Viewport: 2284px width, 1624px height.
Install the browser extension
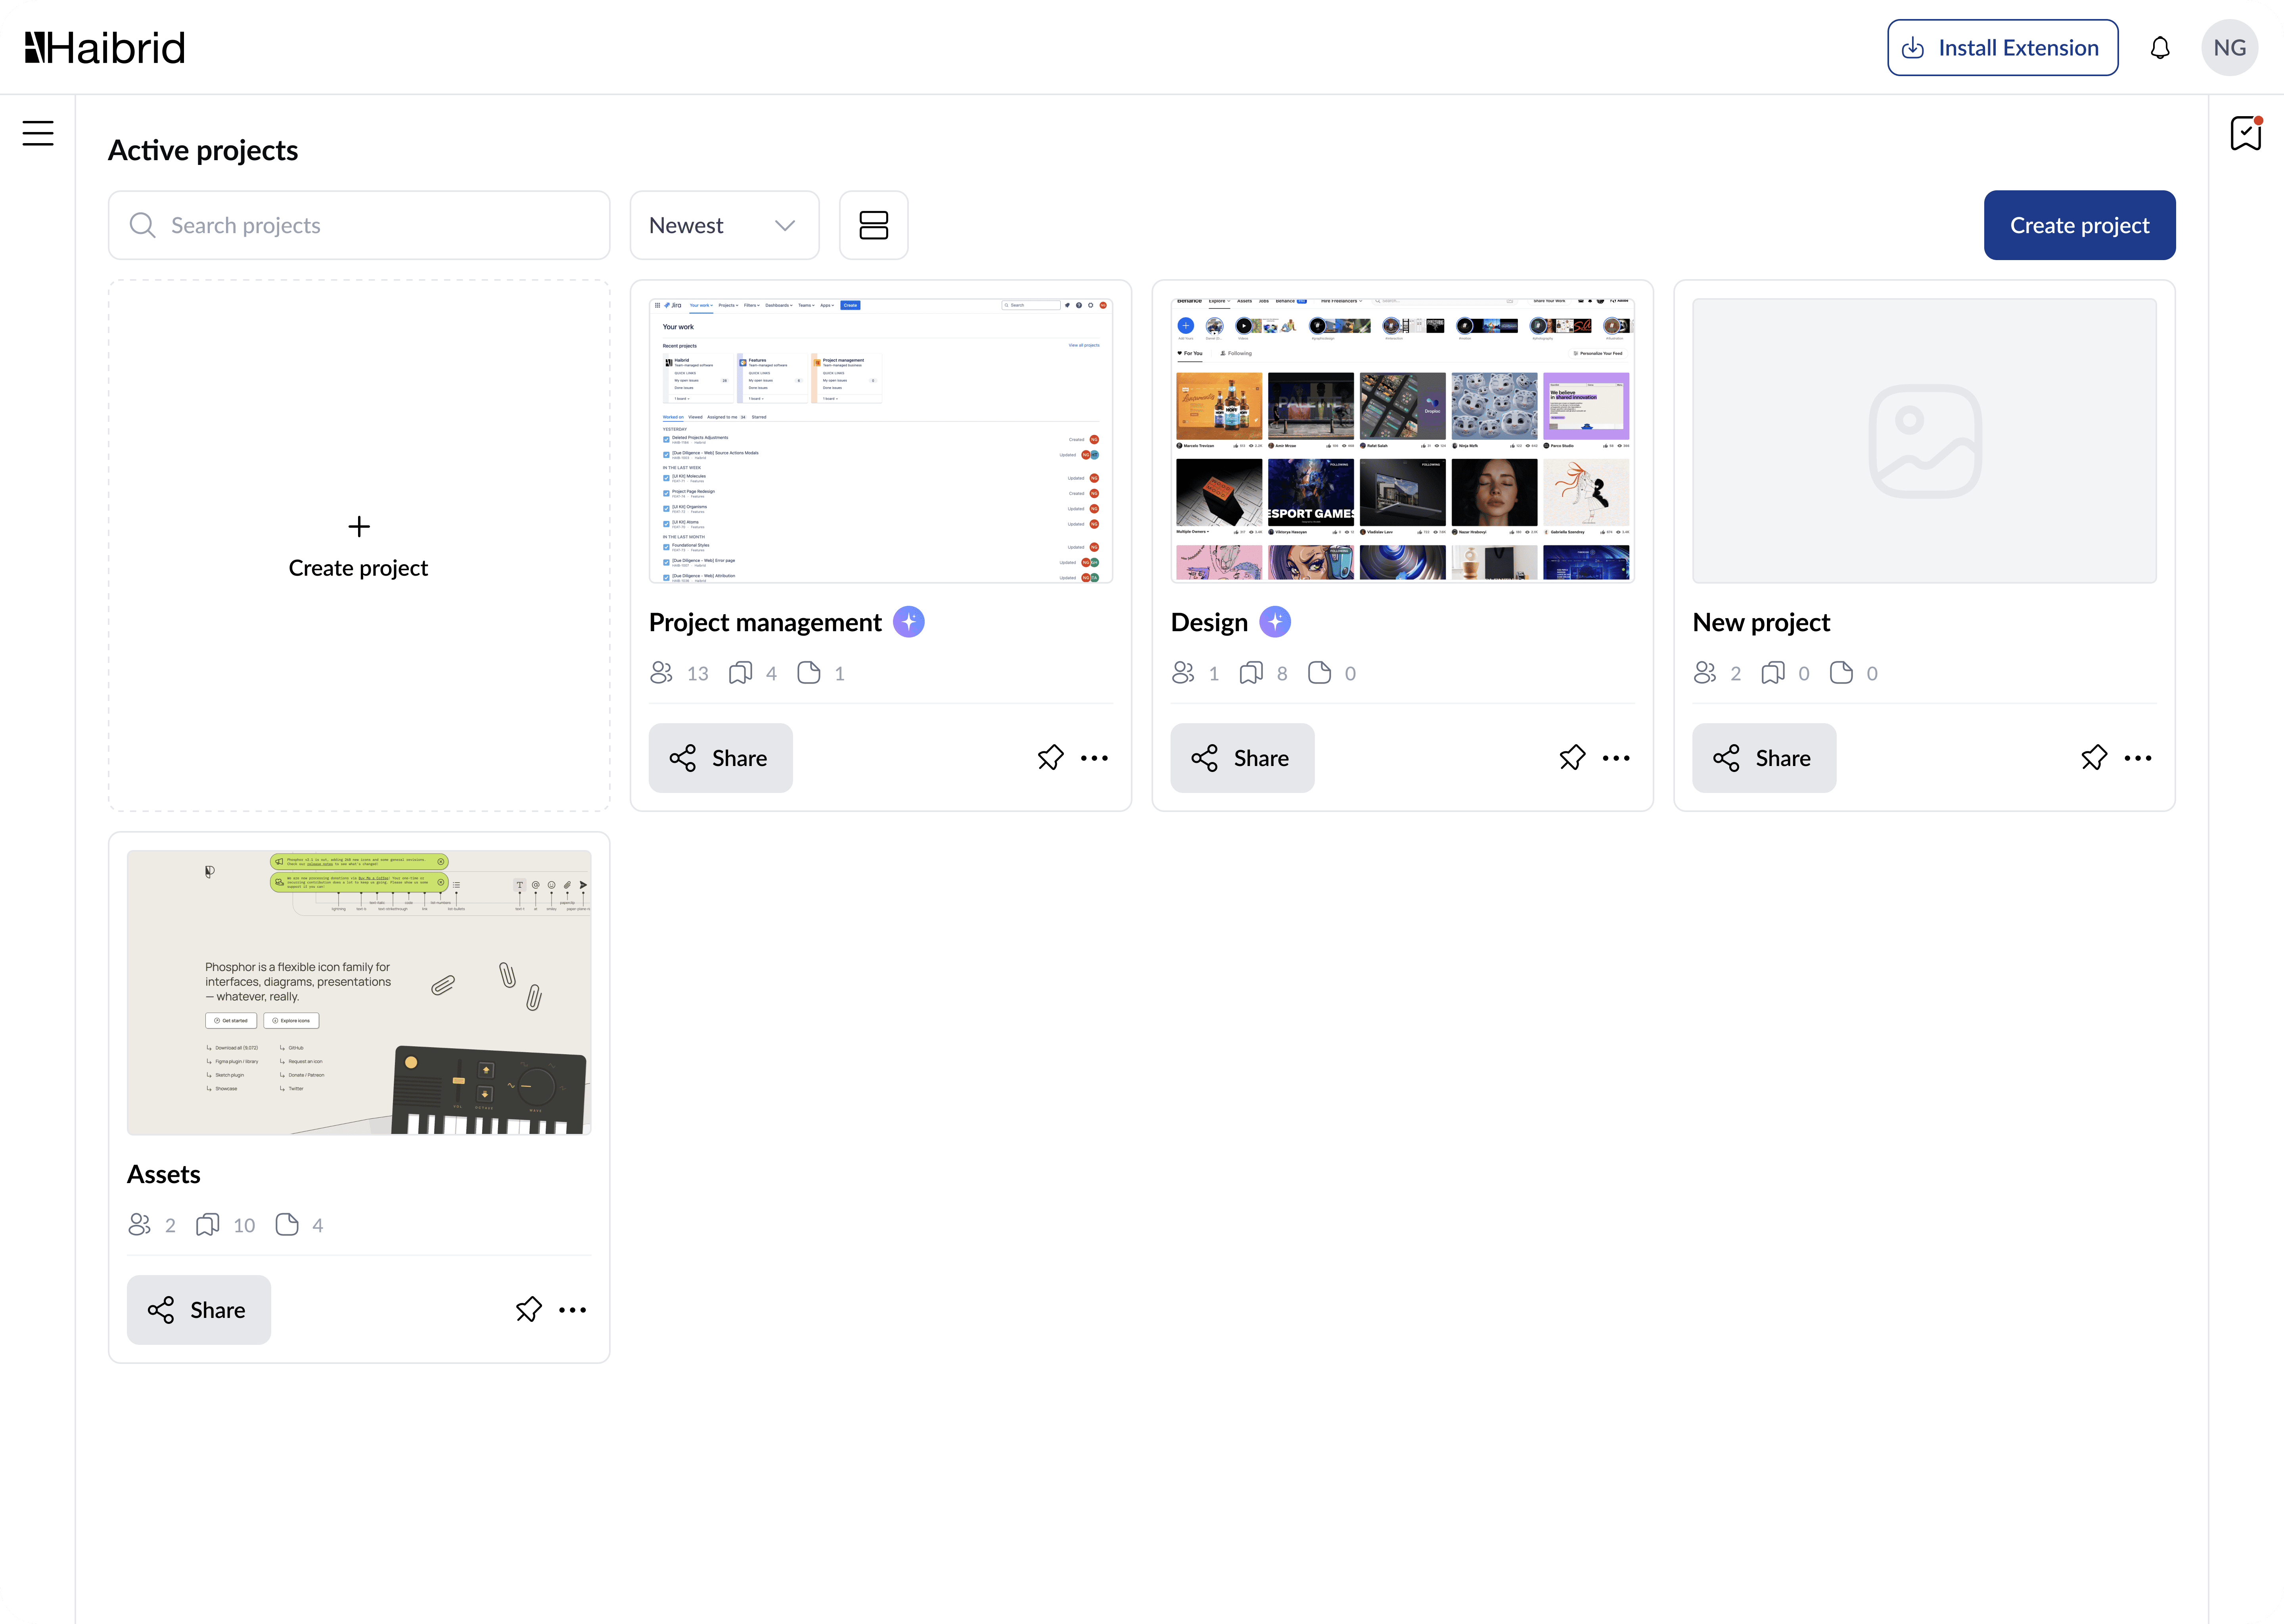click(2002, 48)
